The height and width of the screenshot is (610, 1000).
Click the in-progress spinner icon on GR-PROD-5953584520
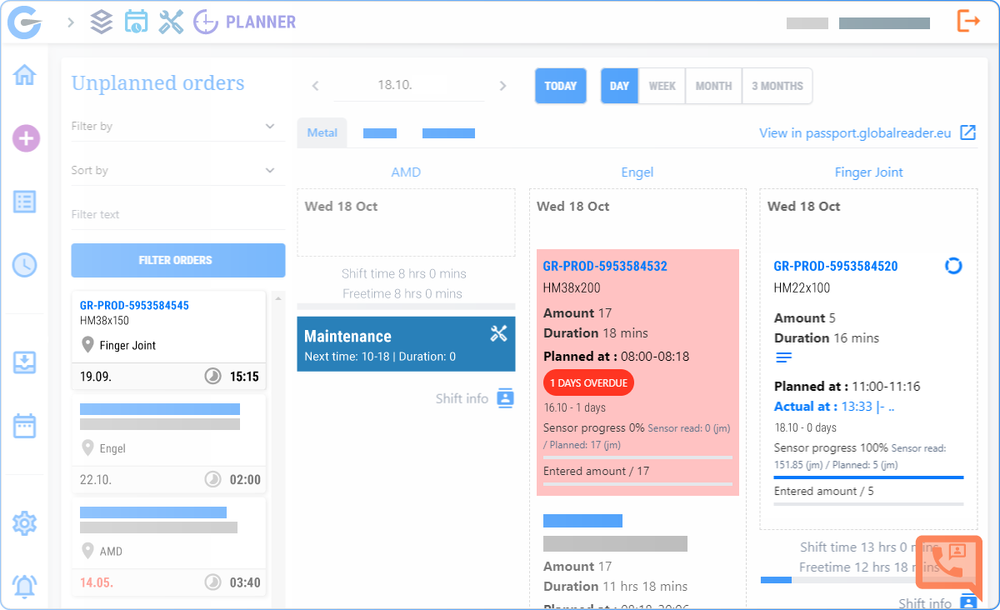click(x=953, y=265)
